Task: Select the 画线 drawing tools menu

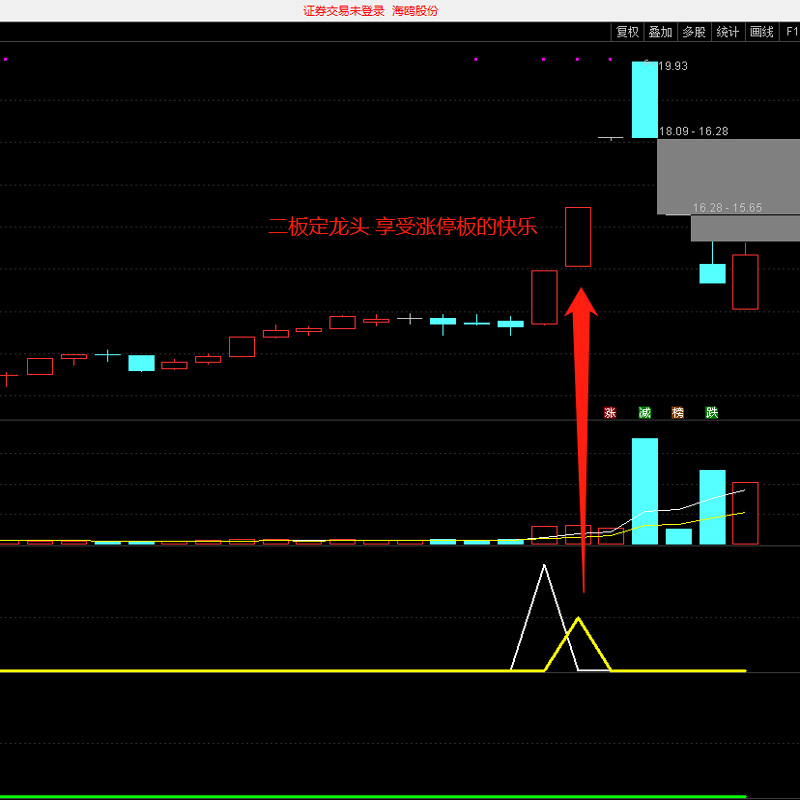Action: (762, 32)
